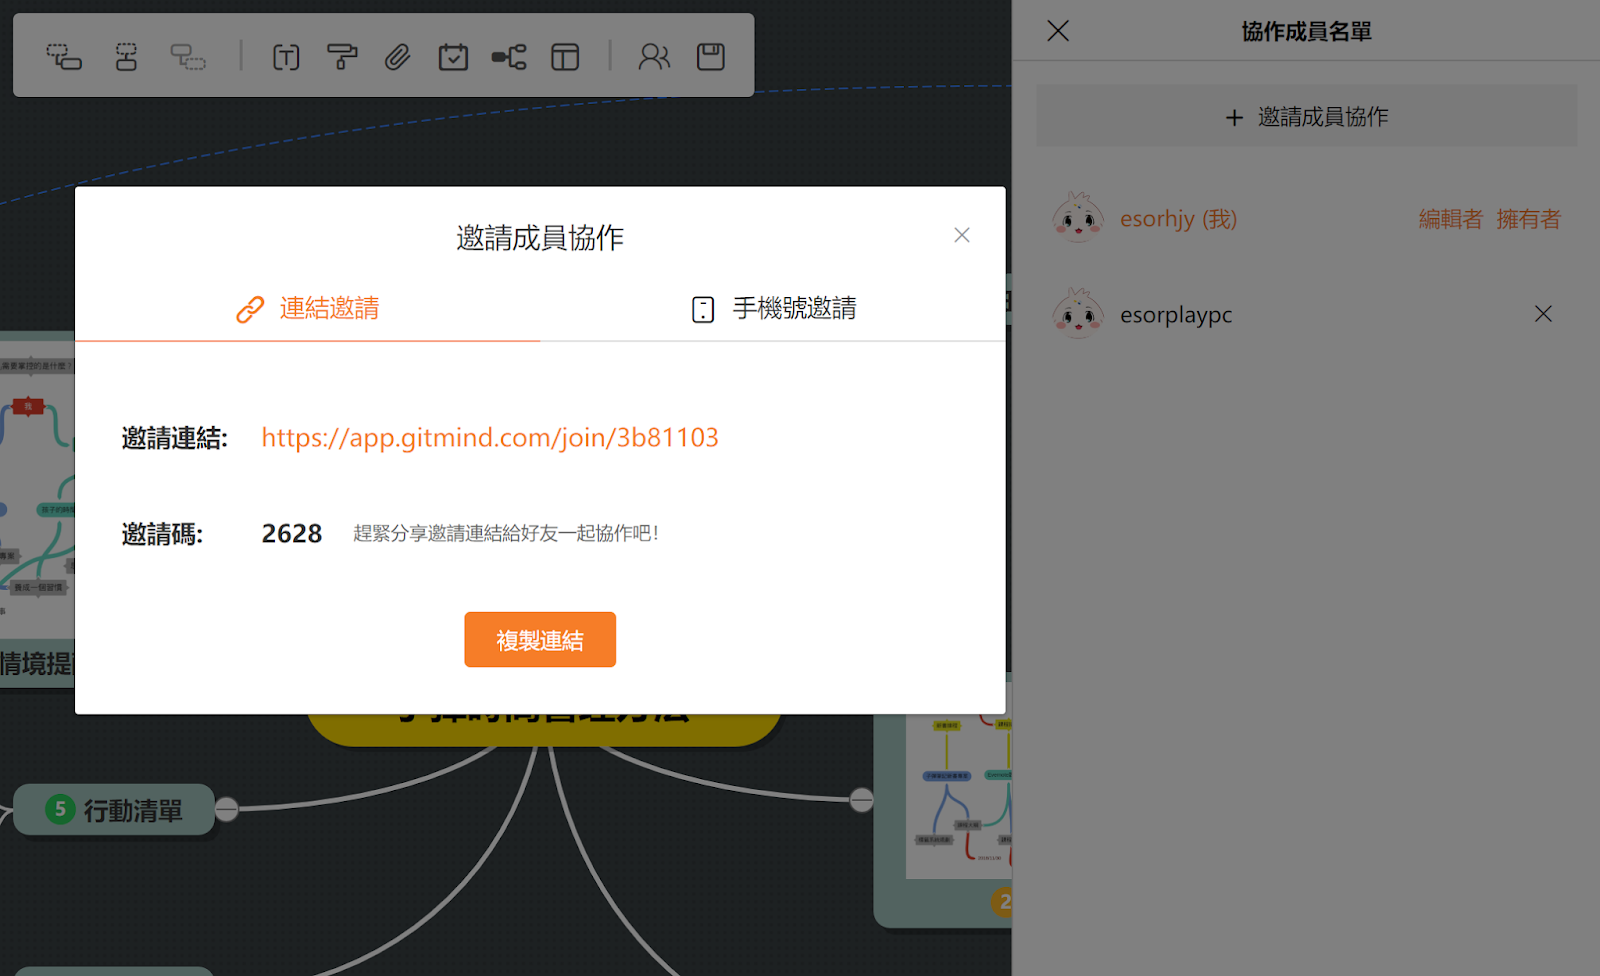Open the calendar task icon in toolbar
Image resolution: width=1600 pixels, height=976 pixels.
pos(453,57)
